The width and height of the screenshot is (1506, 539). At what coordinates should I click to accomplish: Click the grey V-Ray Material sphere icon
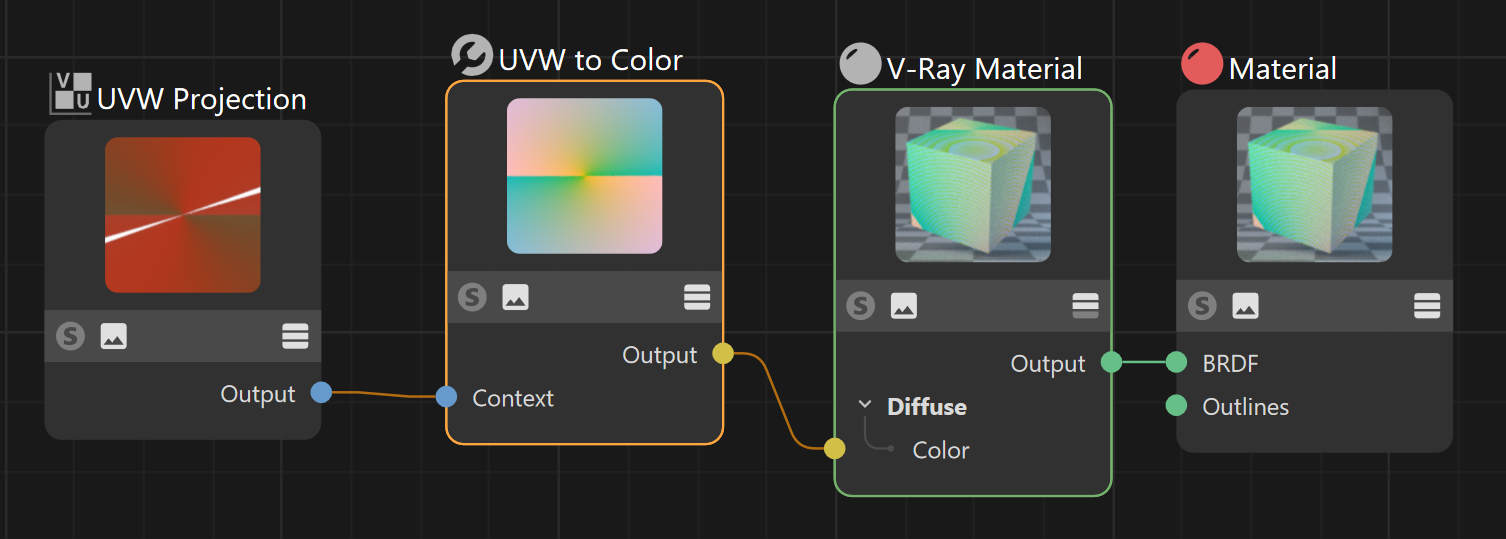pos(860,64)
